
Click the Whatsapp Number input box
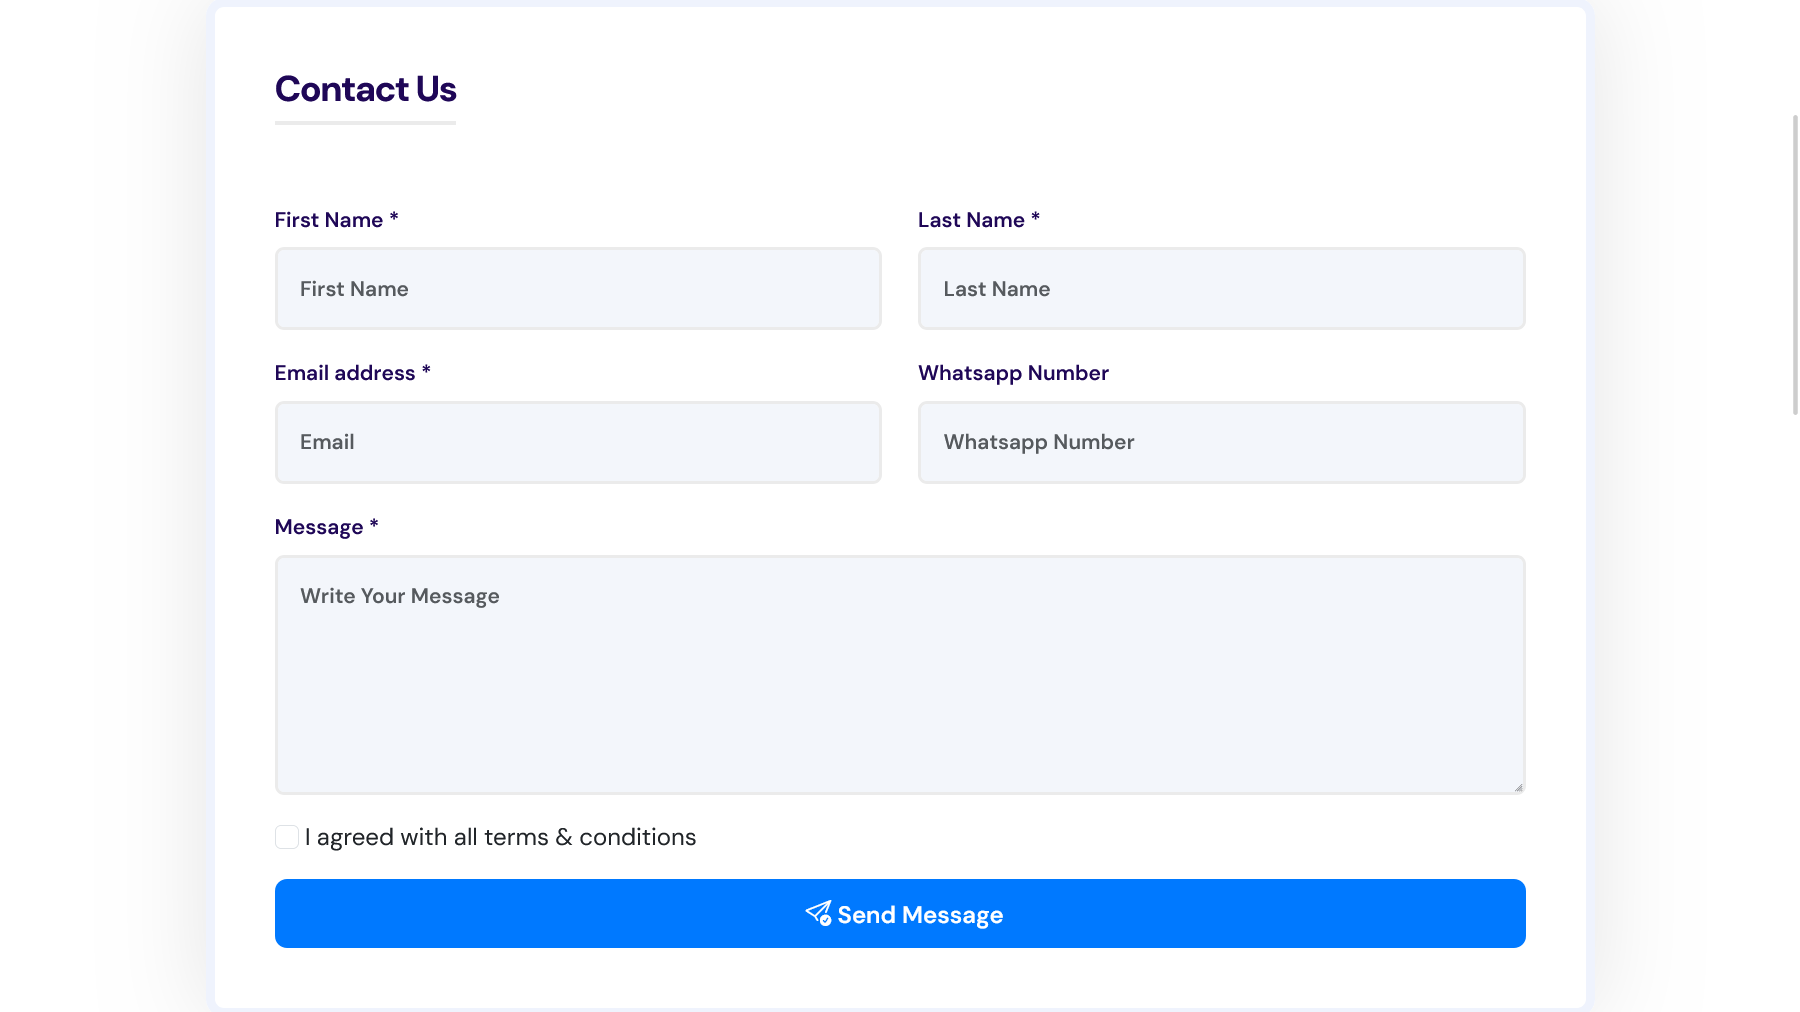(x=1220, y=441)
